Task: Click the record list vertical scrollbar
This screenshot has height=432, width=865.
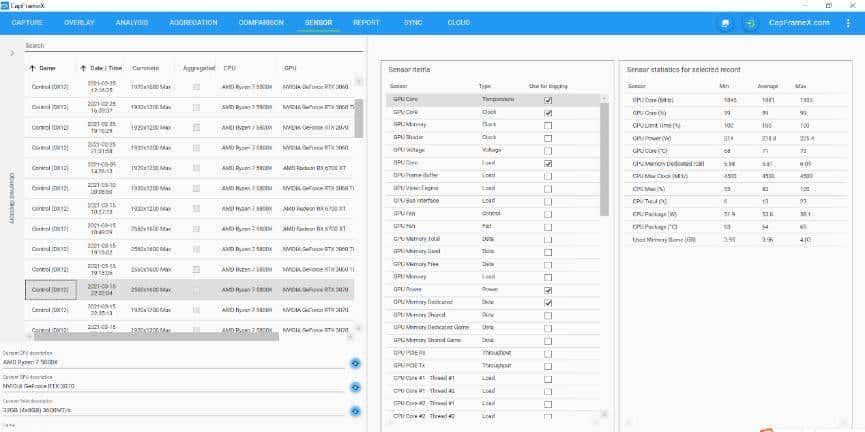Action: [359, 118]
